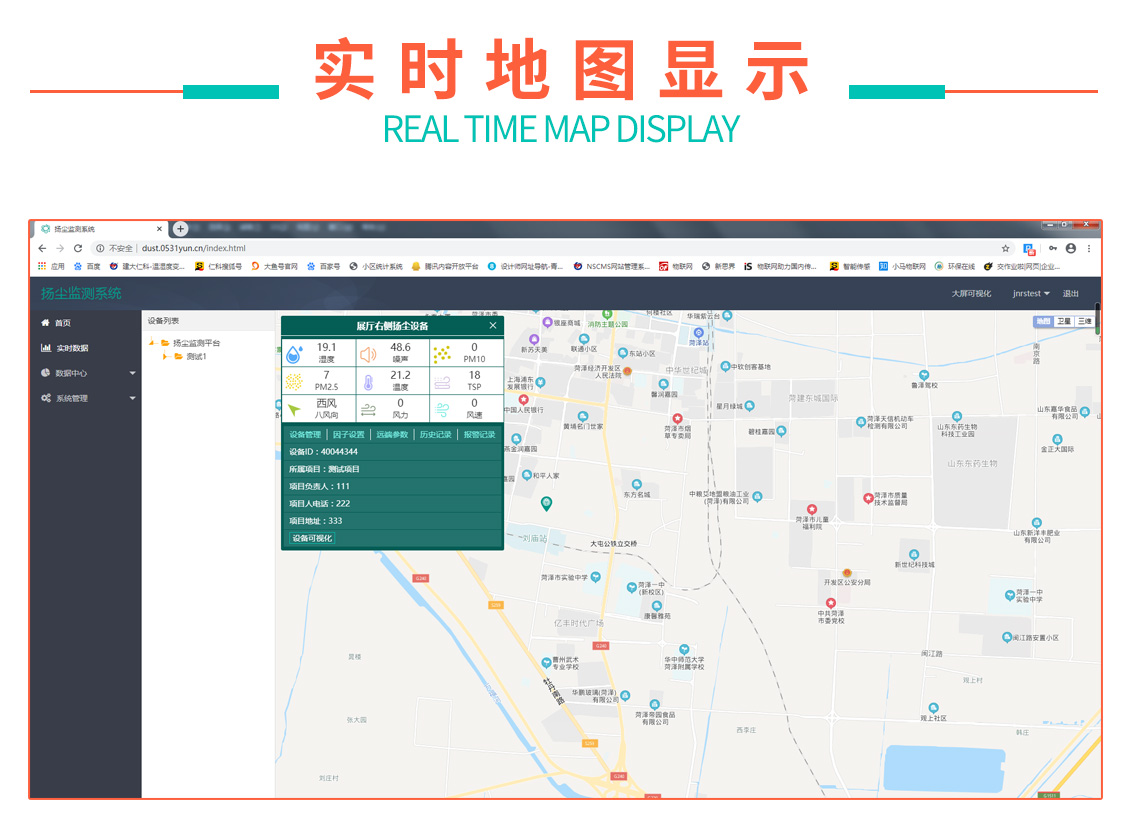Click the green wind direction arrow icon
Screen dimensions: 1130x838
point(294,410)
